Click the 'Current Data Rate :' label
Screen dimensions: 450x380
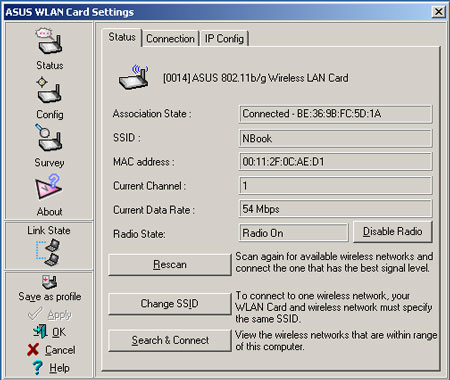[154, 210]
